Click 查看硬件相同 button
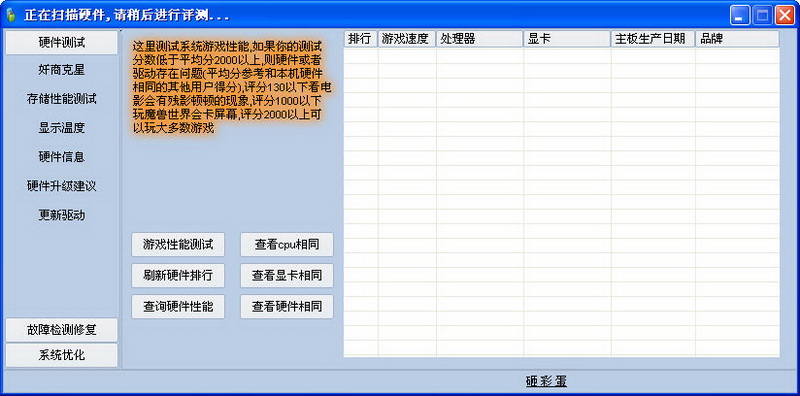The width and height of the screenshot is (800, 396). pyautogui.click(x=287, y=307)
